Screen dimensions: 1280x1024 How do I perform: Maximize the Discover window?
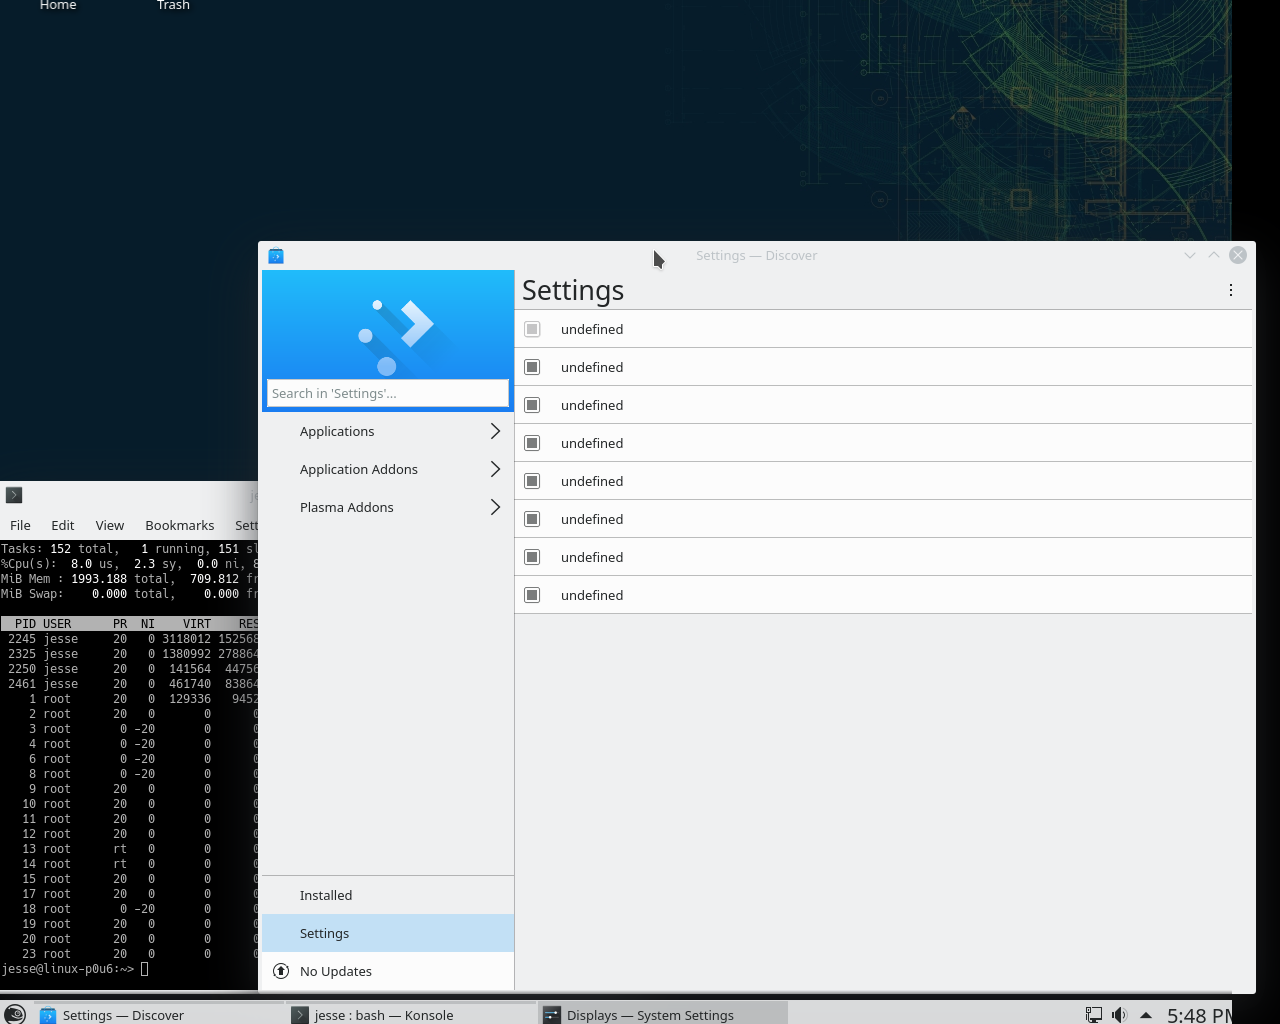(1214, 255)
